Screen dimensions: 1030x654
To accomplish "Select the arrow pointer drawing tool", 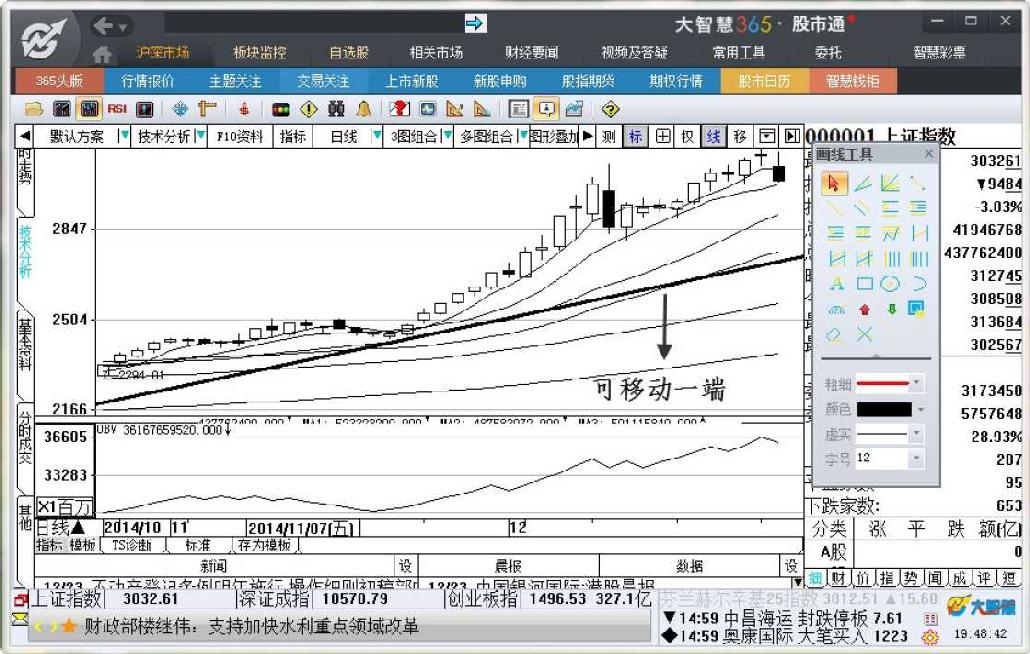I will pyautogui.click(x=834, y=183).
